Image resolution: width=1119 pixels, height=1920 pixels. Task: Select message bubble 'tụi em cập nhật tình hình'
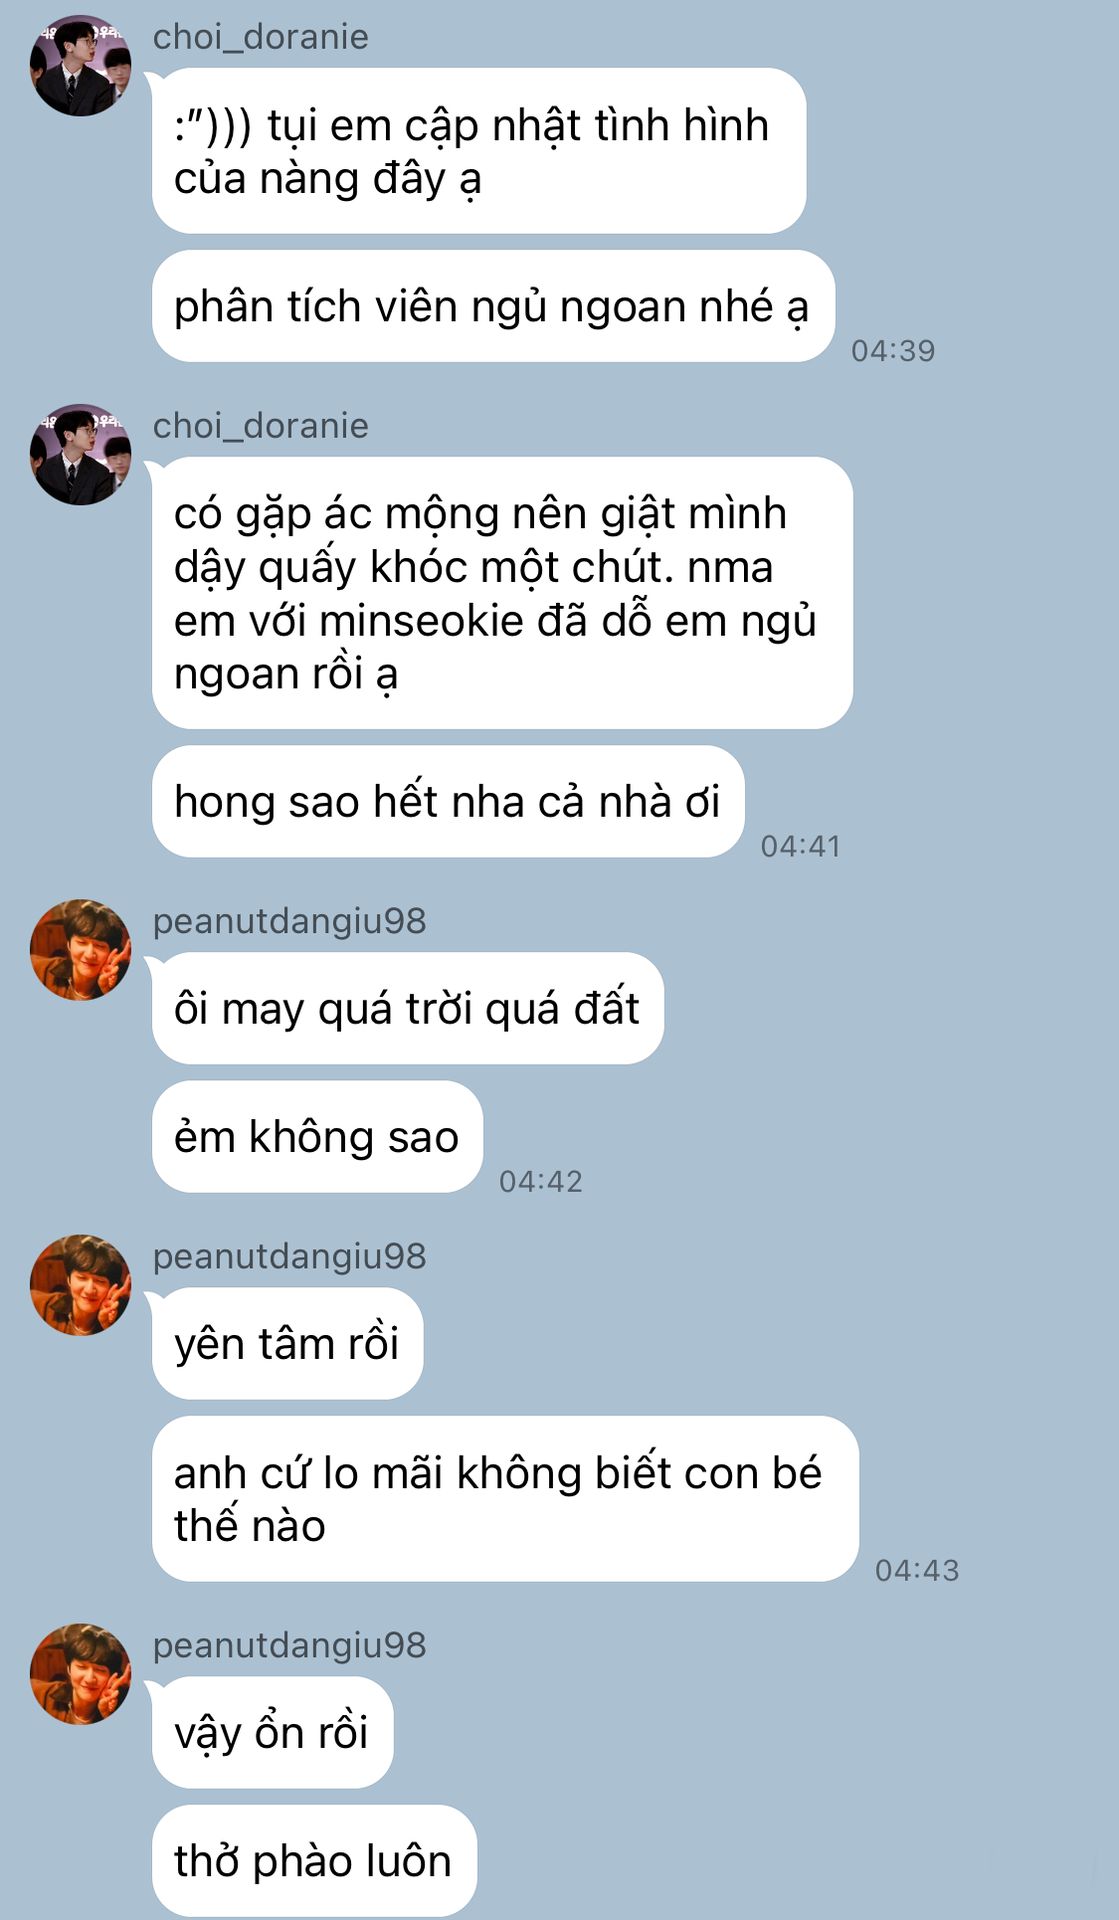pyautogui.click(x=479, y=151)
